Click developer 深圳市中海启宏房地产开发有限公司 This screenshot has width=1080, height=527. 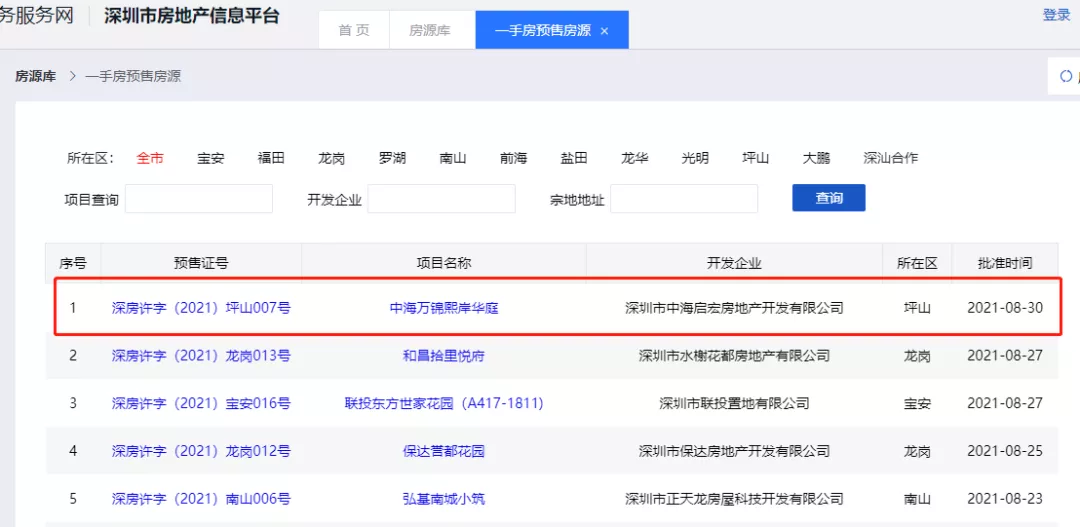point(734,308)
